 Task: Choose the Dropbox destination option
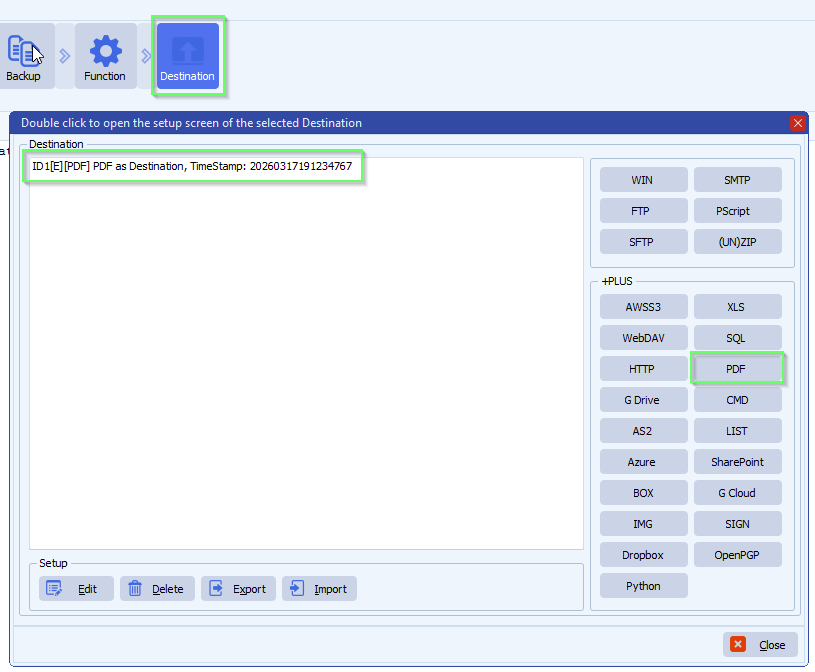[643, 554]
